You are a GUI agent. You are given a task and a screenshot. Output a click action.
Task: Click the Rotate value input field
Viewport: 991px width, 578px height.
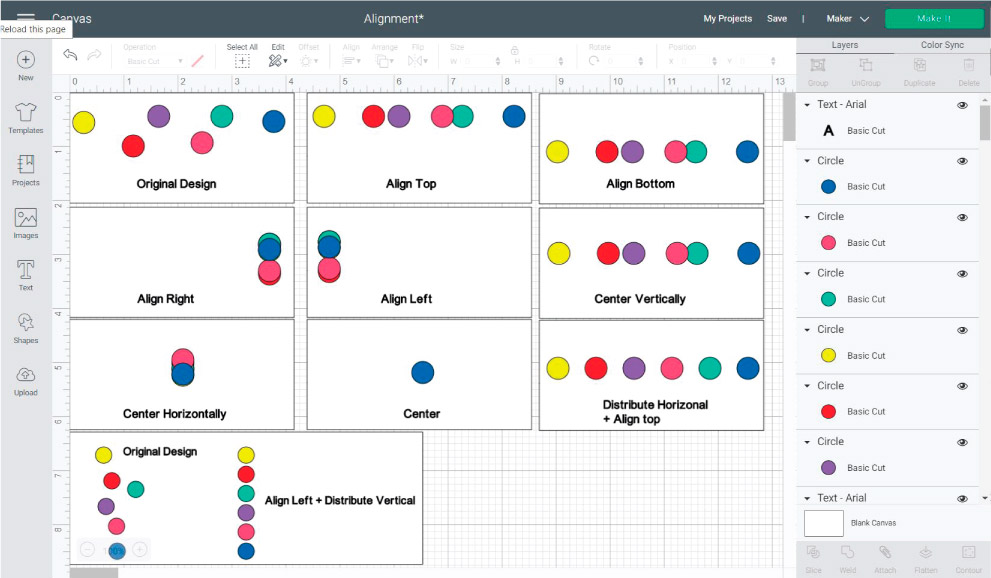pos(622,61)
